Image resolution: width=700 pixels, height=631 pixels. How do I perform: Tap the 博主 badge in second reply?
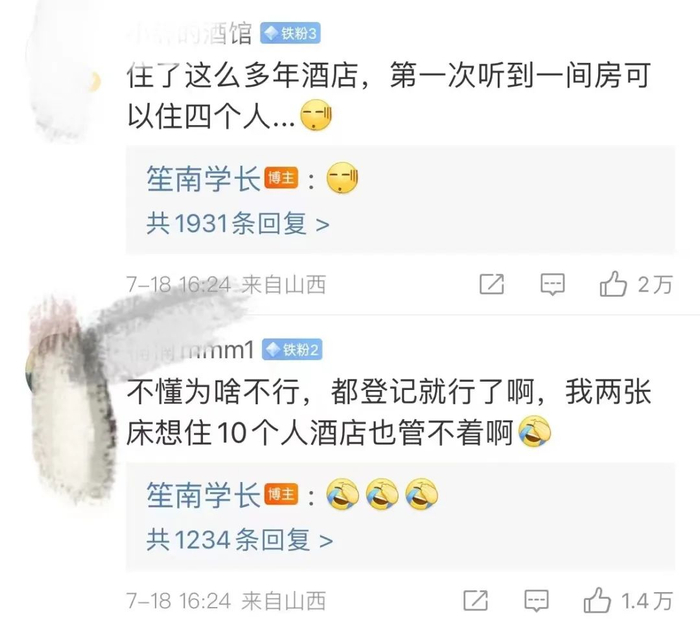[x=281, y=494]
